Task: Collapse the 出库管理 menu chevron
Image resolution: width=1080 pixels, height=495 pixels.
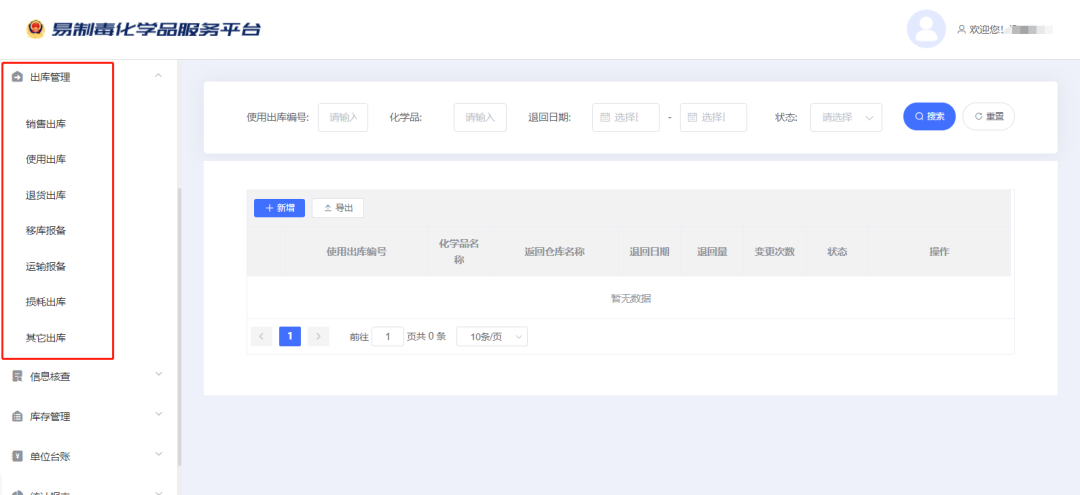Action: [158, 76]
